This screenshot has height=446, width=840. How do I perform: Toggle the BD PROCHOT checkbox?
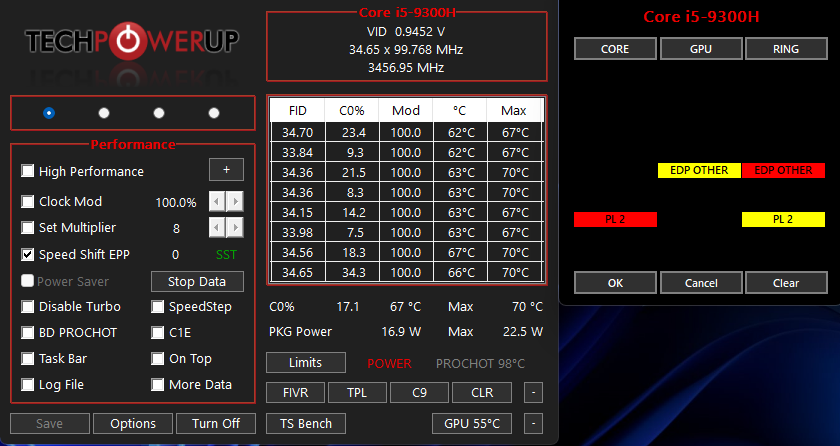[x=27, y=332]
